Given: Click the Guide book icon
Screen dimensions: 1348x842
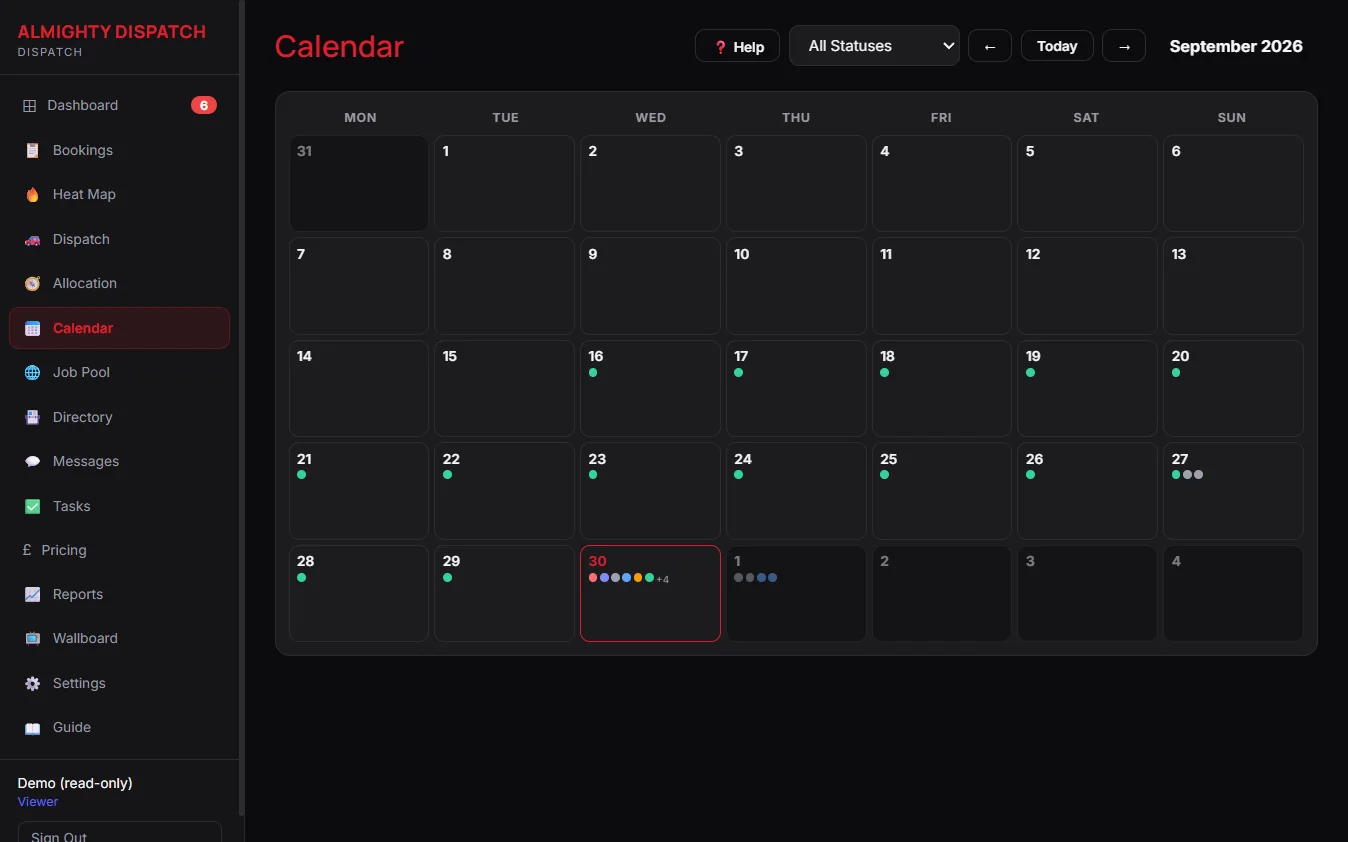Looking at the screenshot, I should tap(33, 728).
